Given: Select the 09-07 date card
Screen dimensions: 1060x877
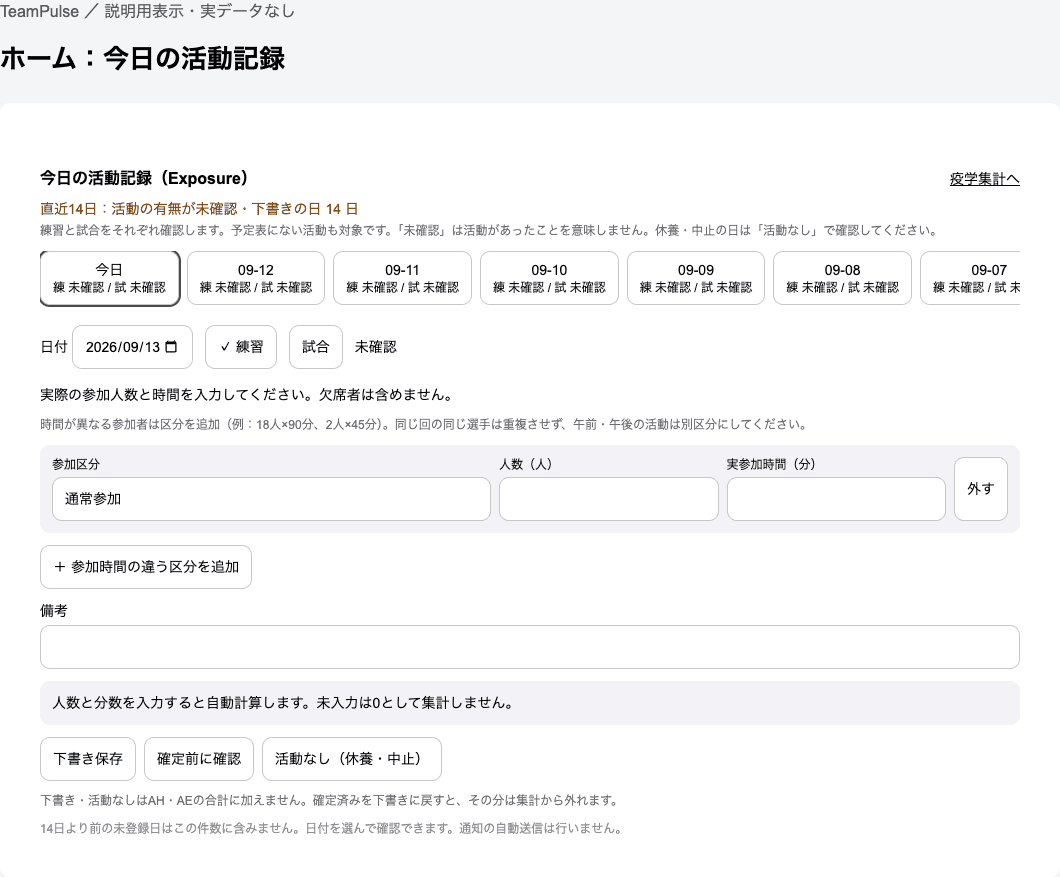Looking at the screenshot, I should point(971,279).
